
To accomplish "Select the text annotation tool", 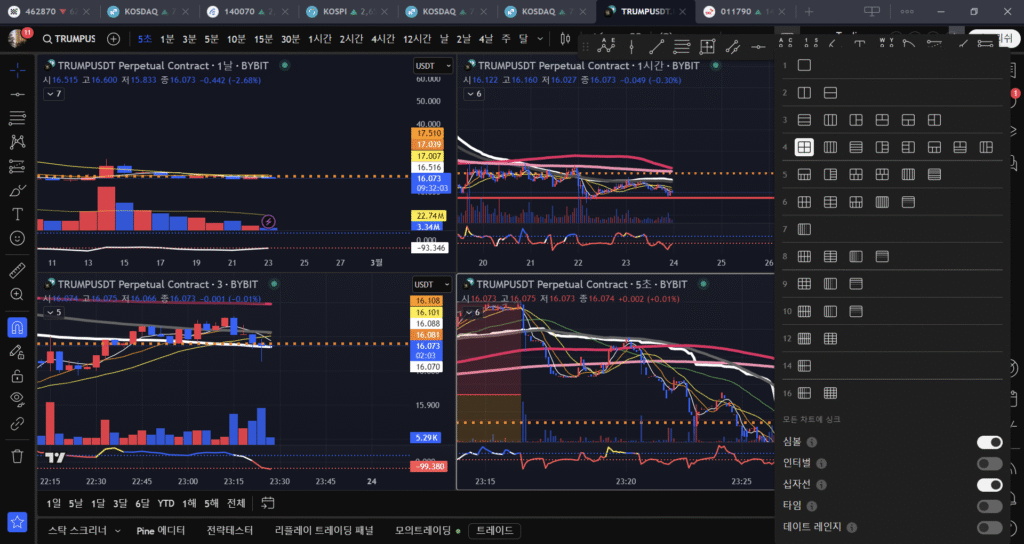I will (17, 214).
